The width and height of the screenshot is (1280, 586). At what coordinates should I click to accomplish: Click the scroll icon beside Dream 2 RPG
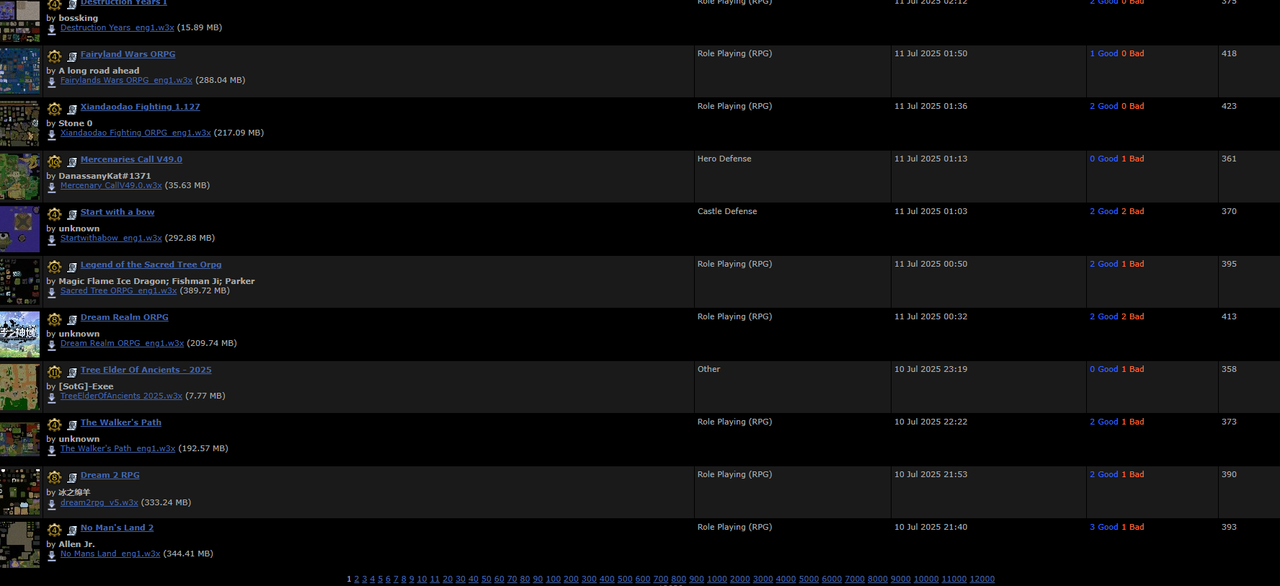click(x=72, y=478)
